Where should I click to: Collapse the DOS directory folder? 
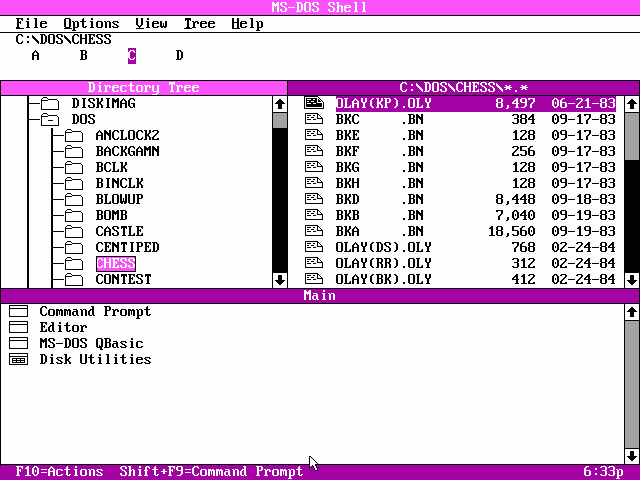click(49, 120)
